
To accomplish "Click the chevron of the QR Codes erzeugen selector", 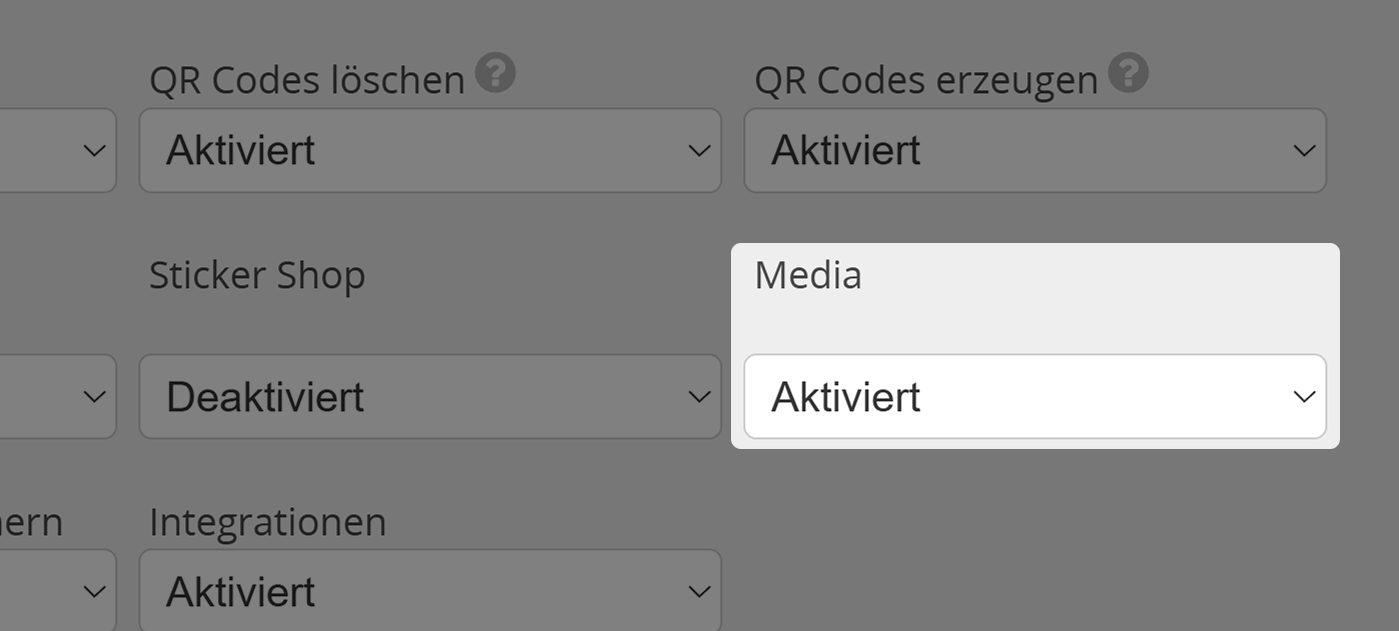I will (1303, 150).
